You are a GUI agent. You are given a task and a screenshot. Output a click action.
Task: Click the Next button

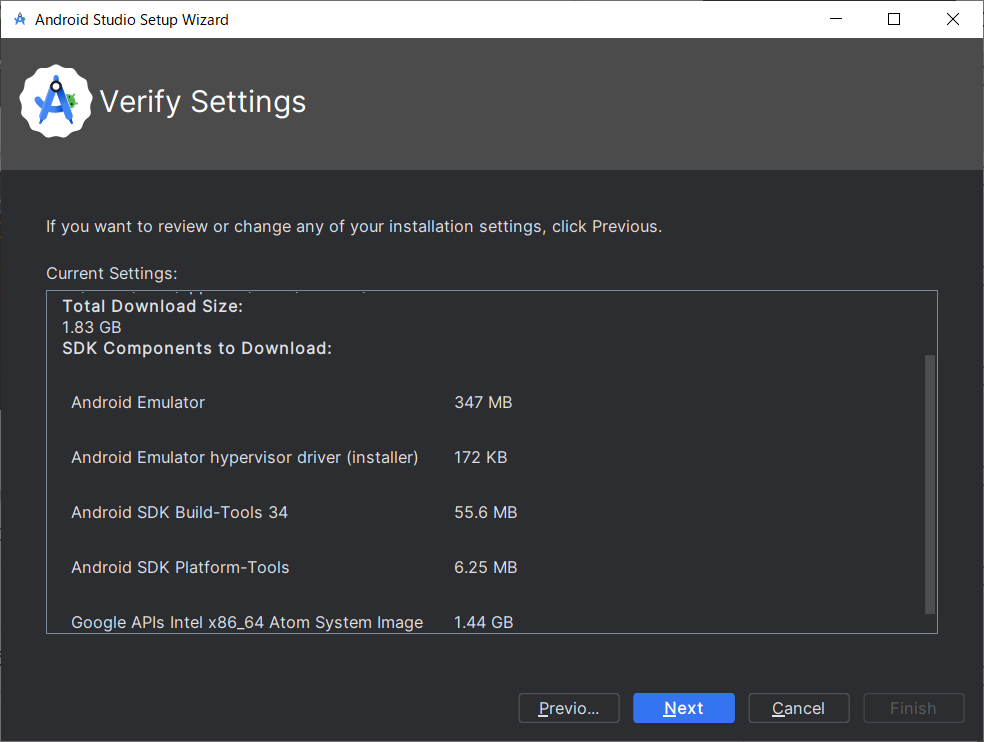point(683,708)
